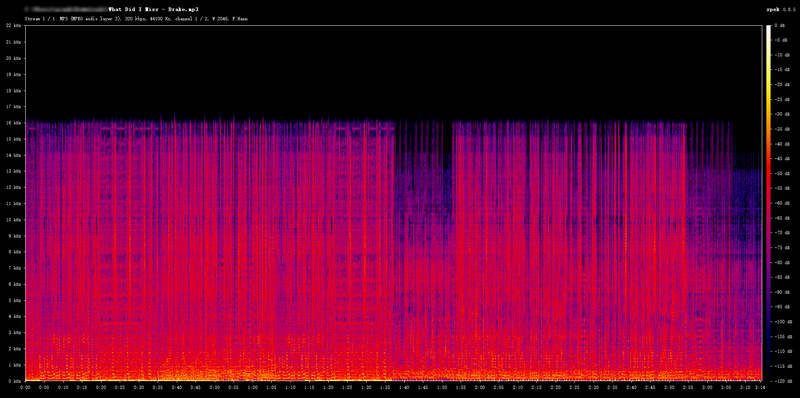This screenshot has height=398, width=800.
Task: Click the 13 kHz frequency axis label
Action: click(x=13, y=171)
